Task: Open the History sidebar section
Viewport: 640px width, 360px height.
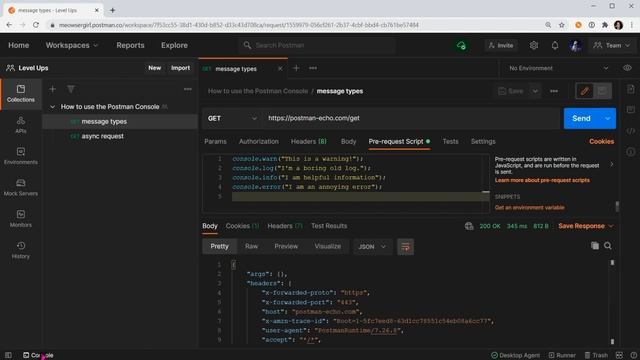Action: [20, 250]
